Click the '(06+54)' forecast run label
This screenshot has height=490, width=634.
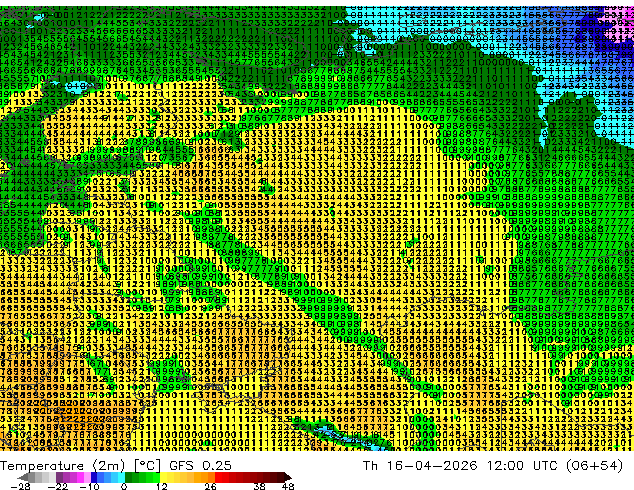click(594, 466)
